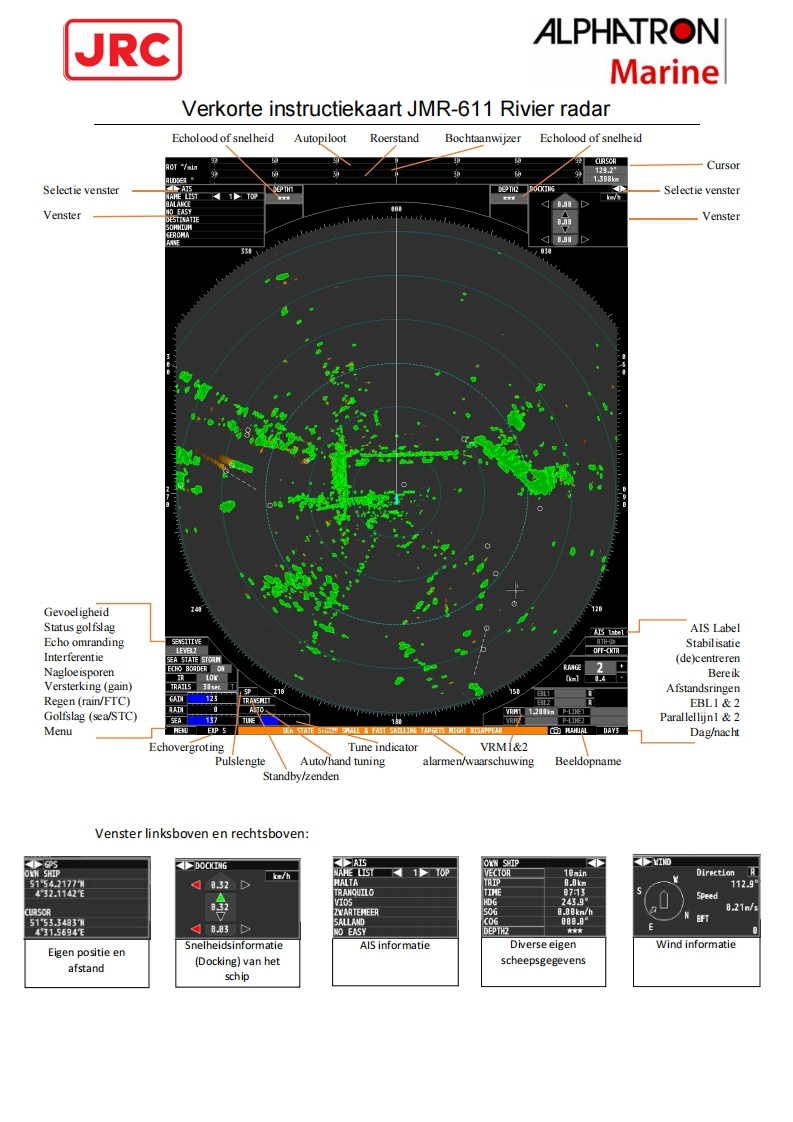The height and width of the screenshot is (1122, 793).
Task: Set TRAILS 30sec afterglow option
Action: click(212, 687)
